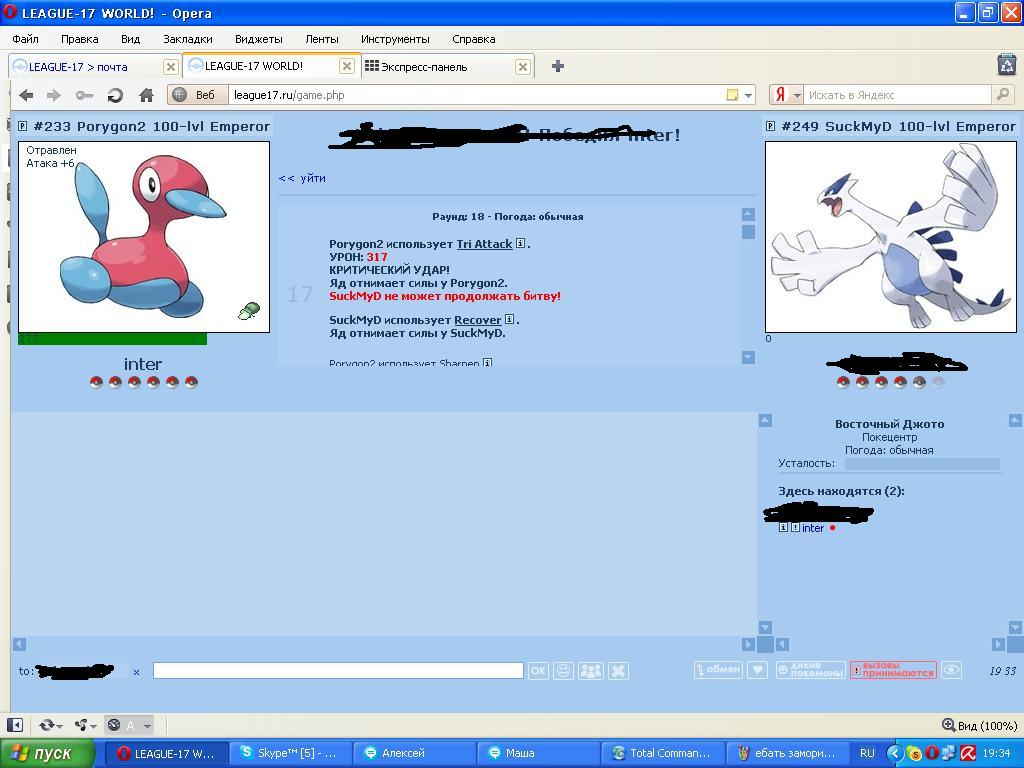Viewport: 1024px width, 768px height.
Task: Toggle the eye visibility icon
Action: (x=952, y=669)
